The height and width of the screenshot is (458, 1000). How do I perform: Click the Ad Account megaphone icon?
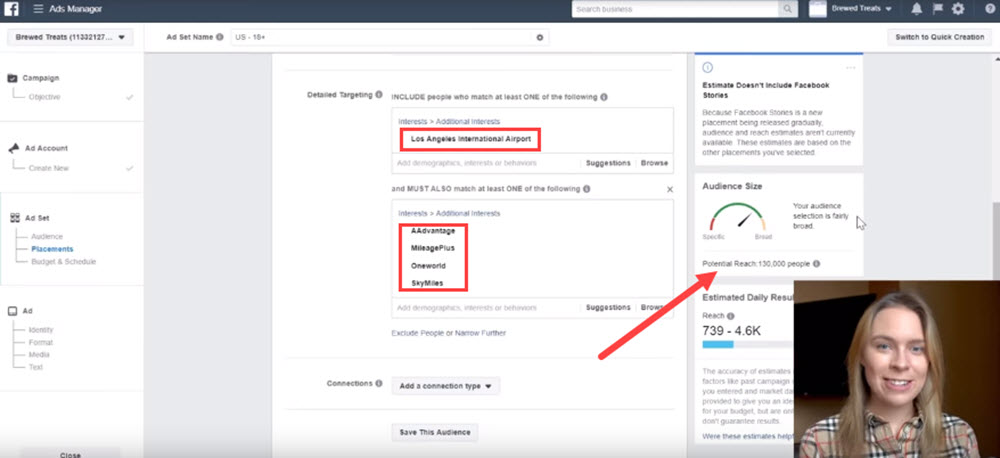coord(13,148)
